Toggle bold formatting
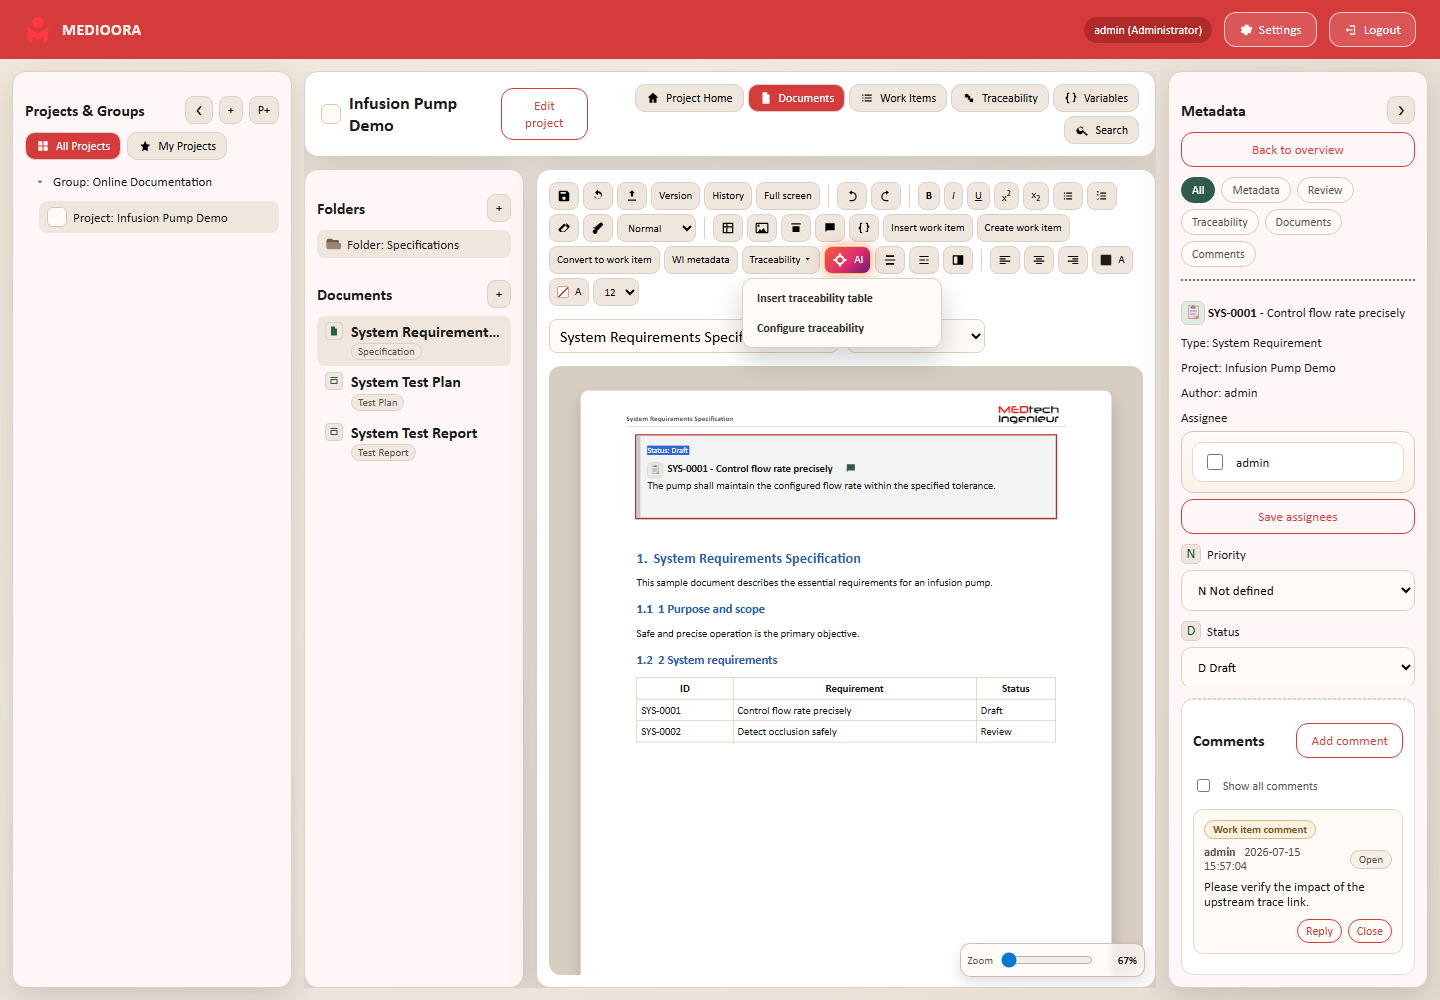Viewport: 1440px width, 1000px height. [929, 196]
